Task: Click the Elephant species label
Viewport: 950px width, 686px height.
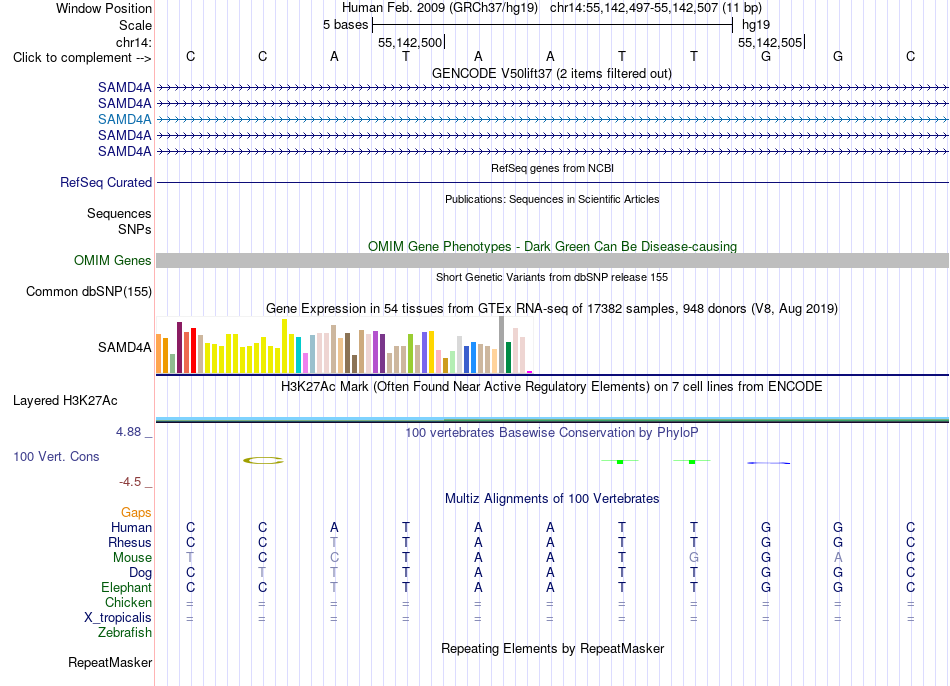Action: coord(127,587)
